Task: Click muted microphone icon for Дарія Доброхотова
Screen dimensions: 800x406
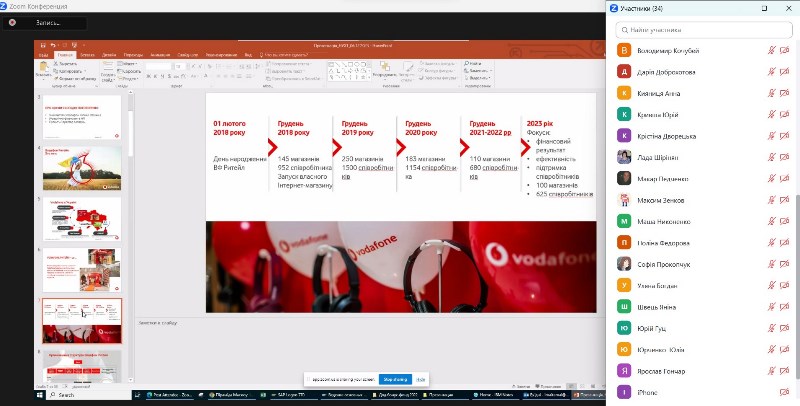Action: pos(772,71)
